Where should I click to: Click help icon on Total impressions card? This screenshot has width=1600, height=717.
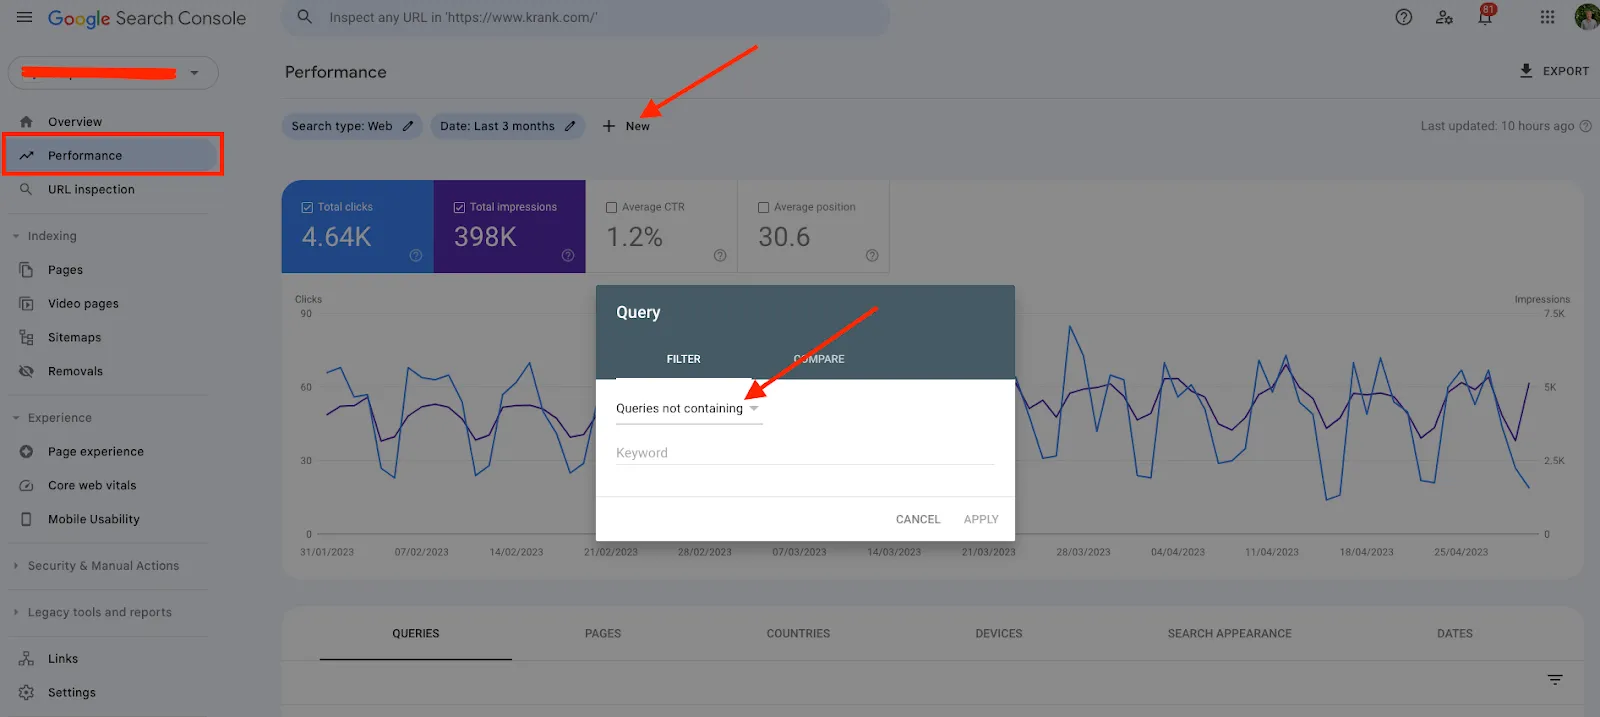click(568, 256)
